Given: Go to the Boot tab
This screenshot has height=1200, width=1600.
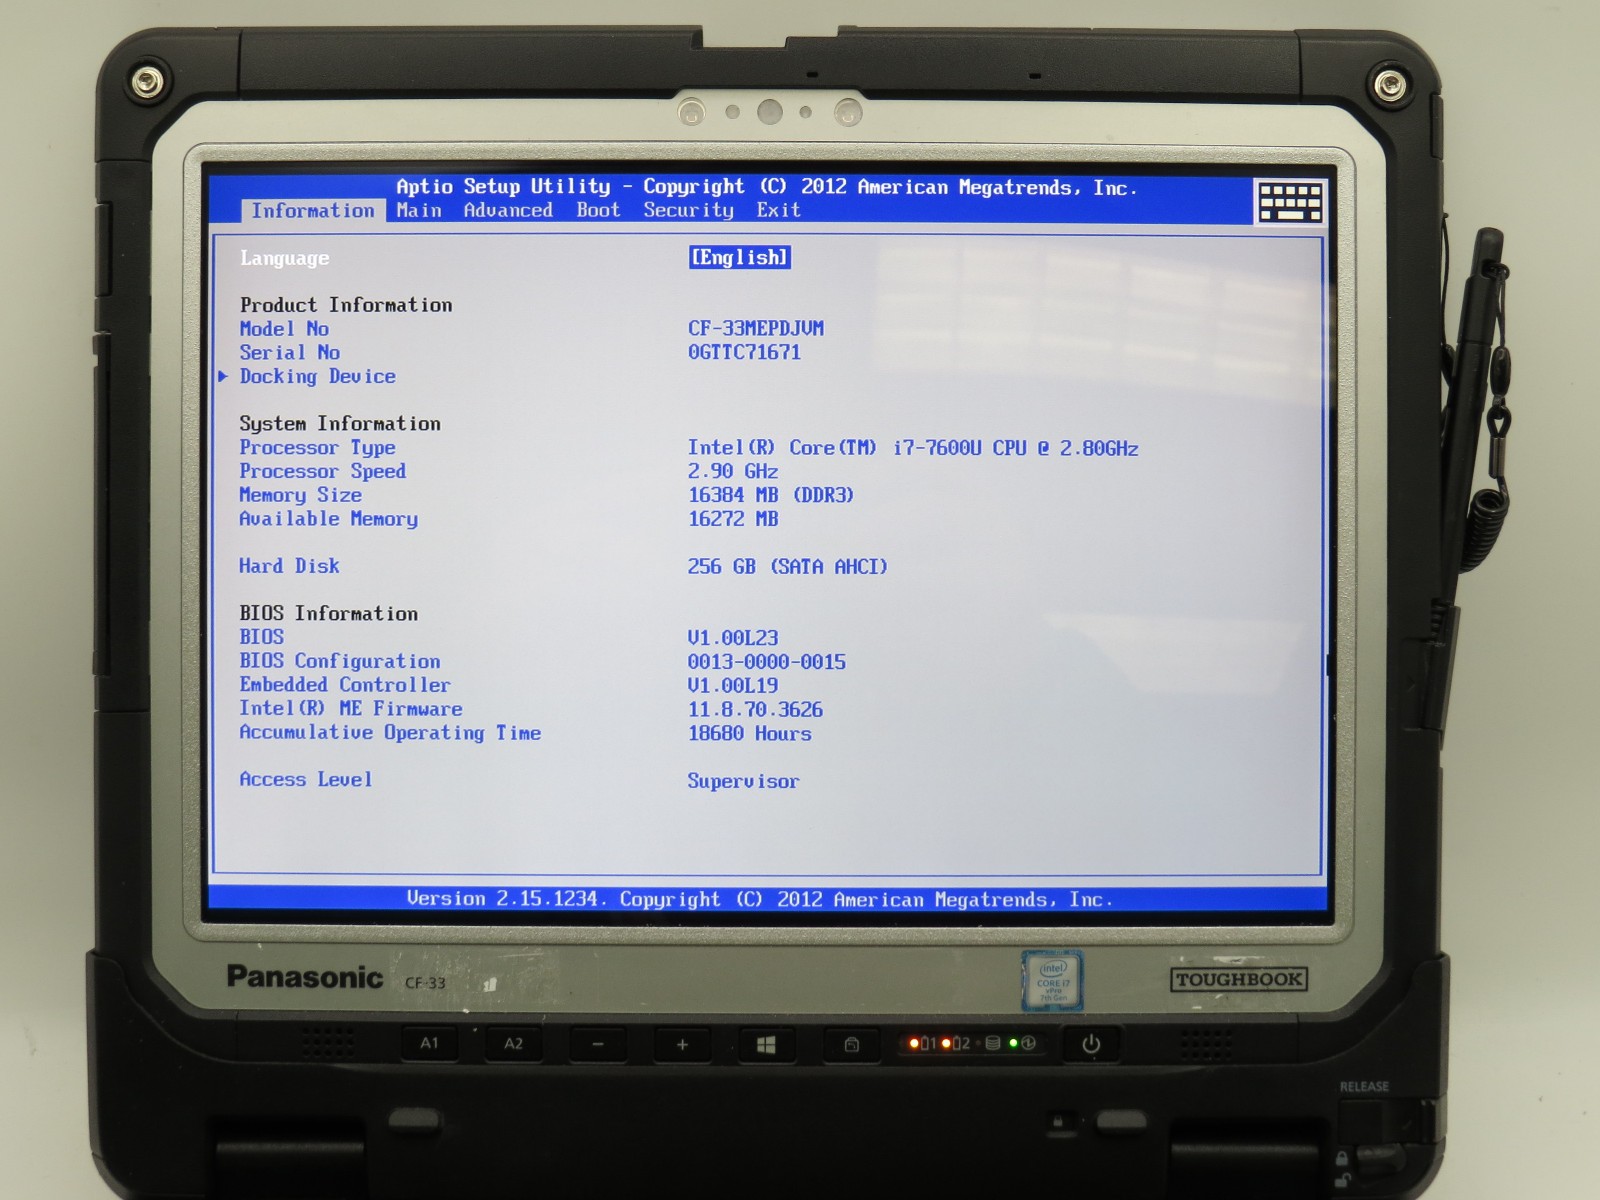Looking at the screenshot, I should [x=598, y=211].
